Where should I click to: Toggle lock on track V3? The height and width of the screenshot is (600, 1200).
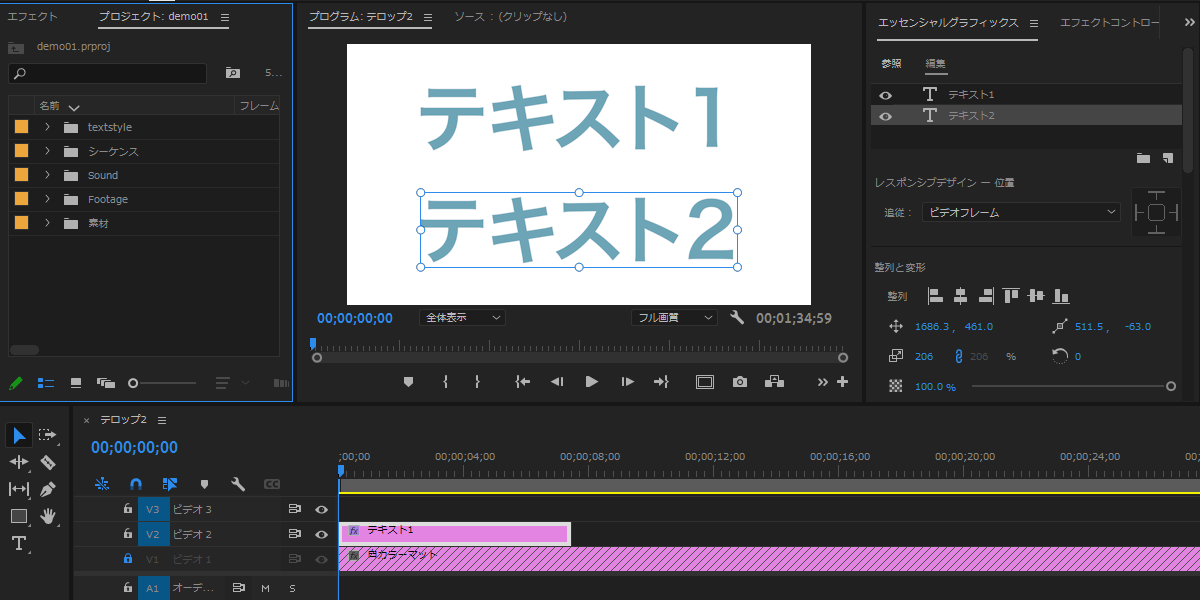pos(127,509)
